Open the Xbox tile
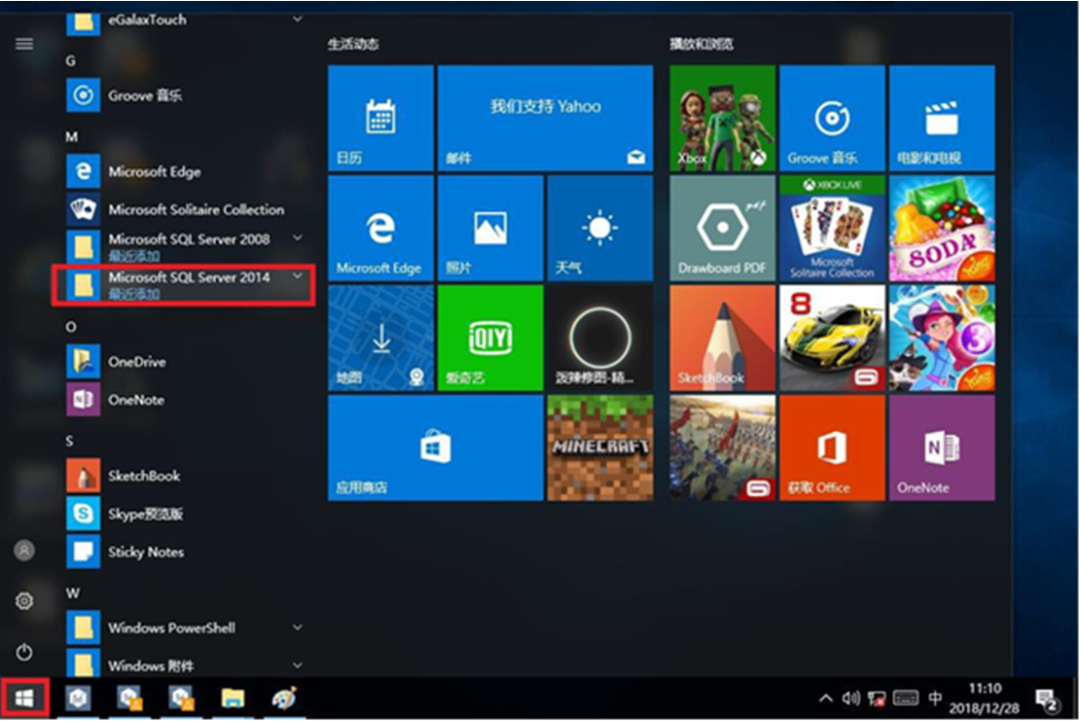The image size is (1080, 721). point(723,118)
